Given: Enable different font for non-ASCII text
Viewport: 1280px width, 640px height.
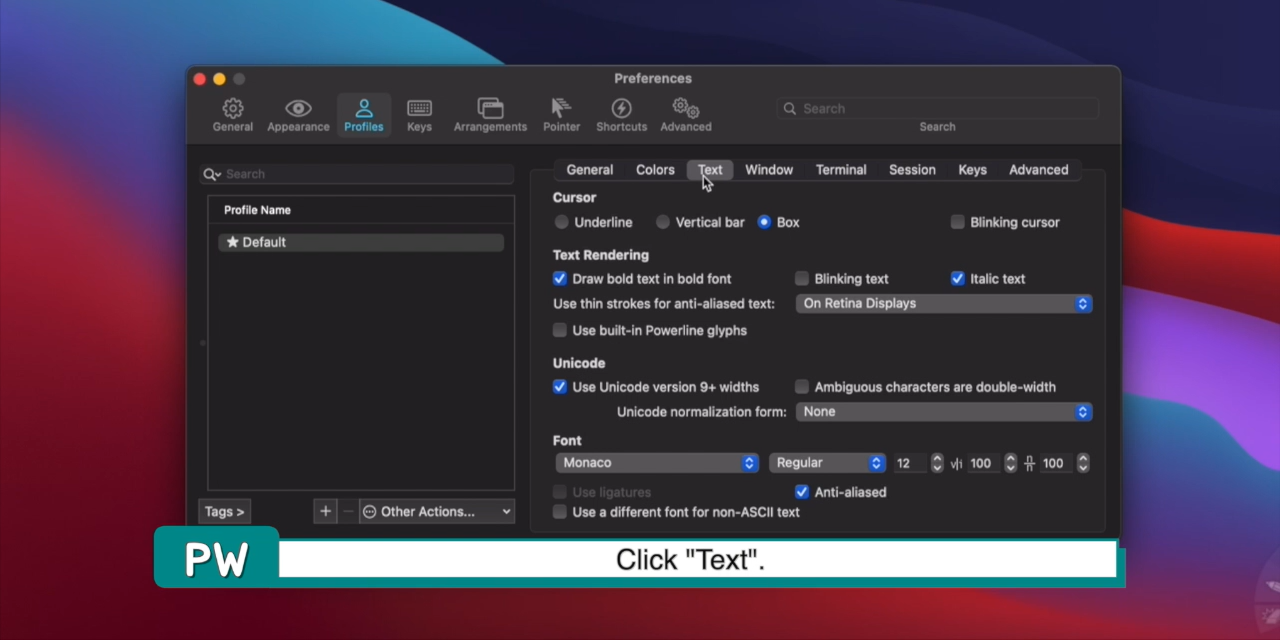Looking at the screenshot, I should point(560,512).
